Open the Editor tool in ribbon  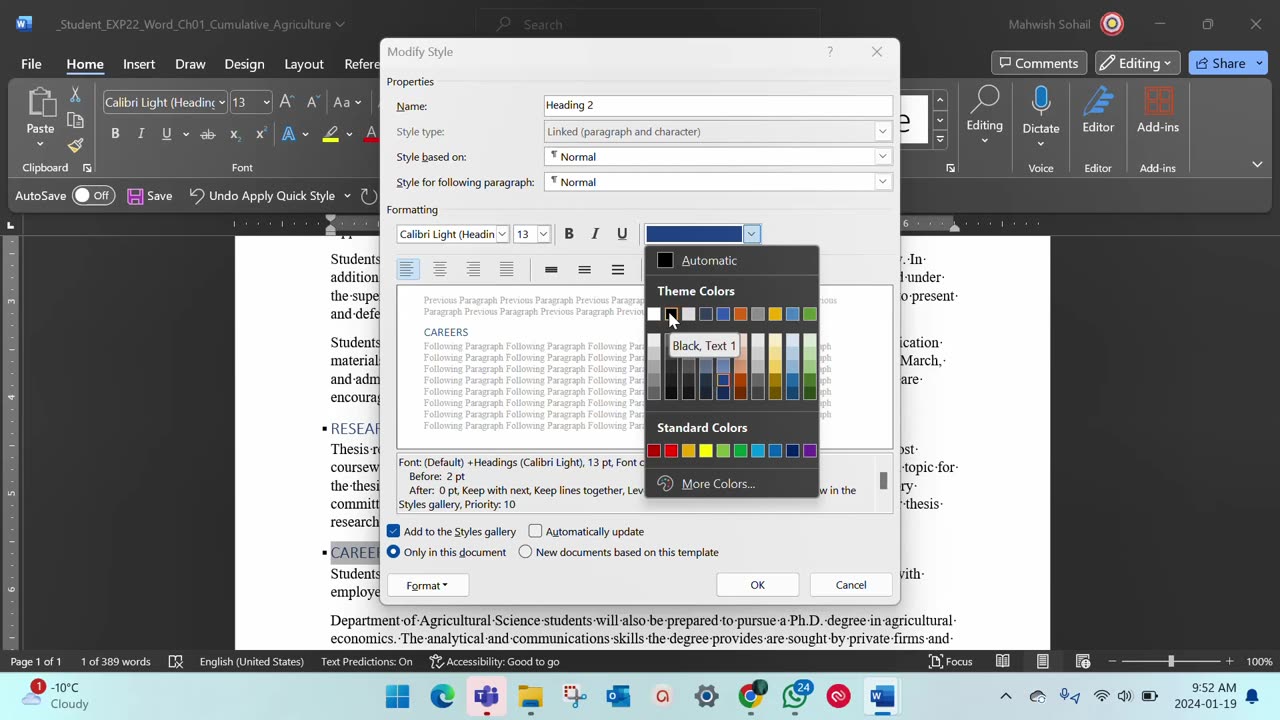click(x=1097, y=109)
